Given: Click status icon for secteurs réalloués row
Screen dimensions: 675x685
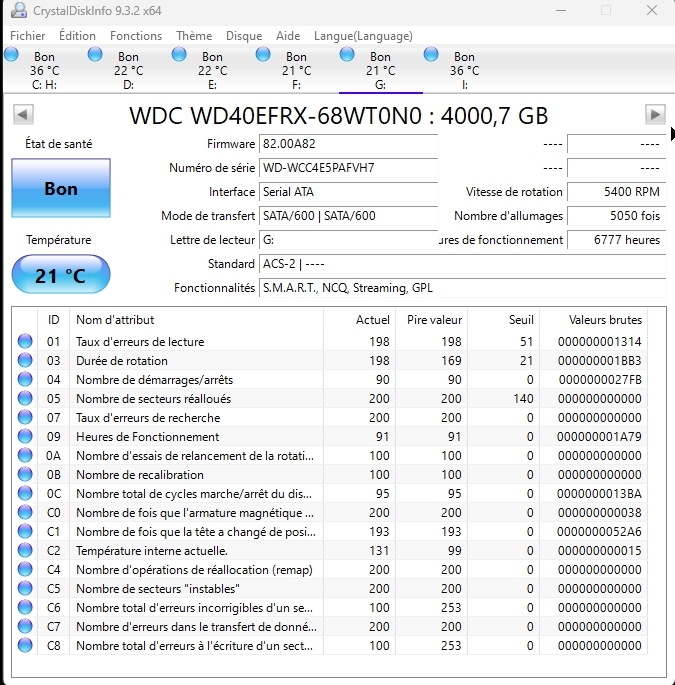Looking at the screenshot, I should point(25,398).
